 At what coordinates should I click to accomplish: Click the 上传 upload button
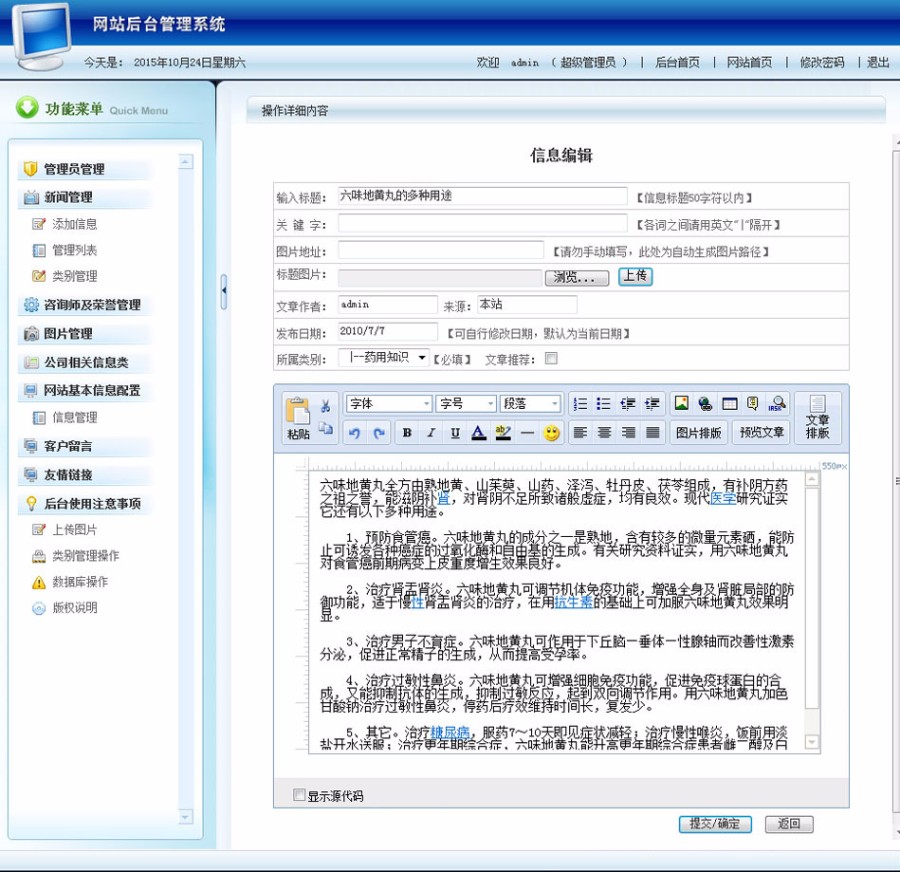pyautogui.click(x=635, y=276)
